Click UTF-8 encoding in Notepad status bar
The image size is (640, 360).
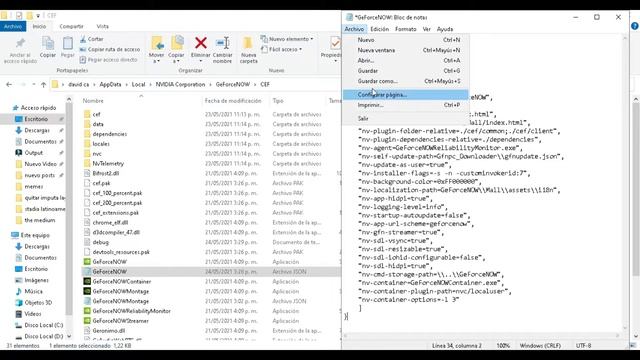583,346
